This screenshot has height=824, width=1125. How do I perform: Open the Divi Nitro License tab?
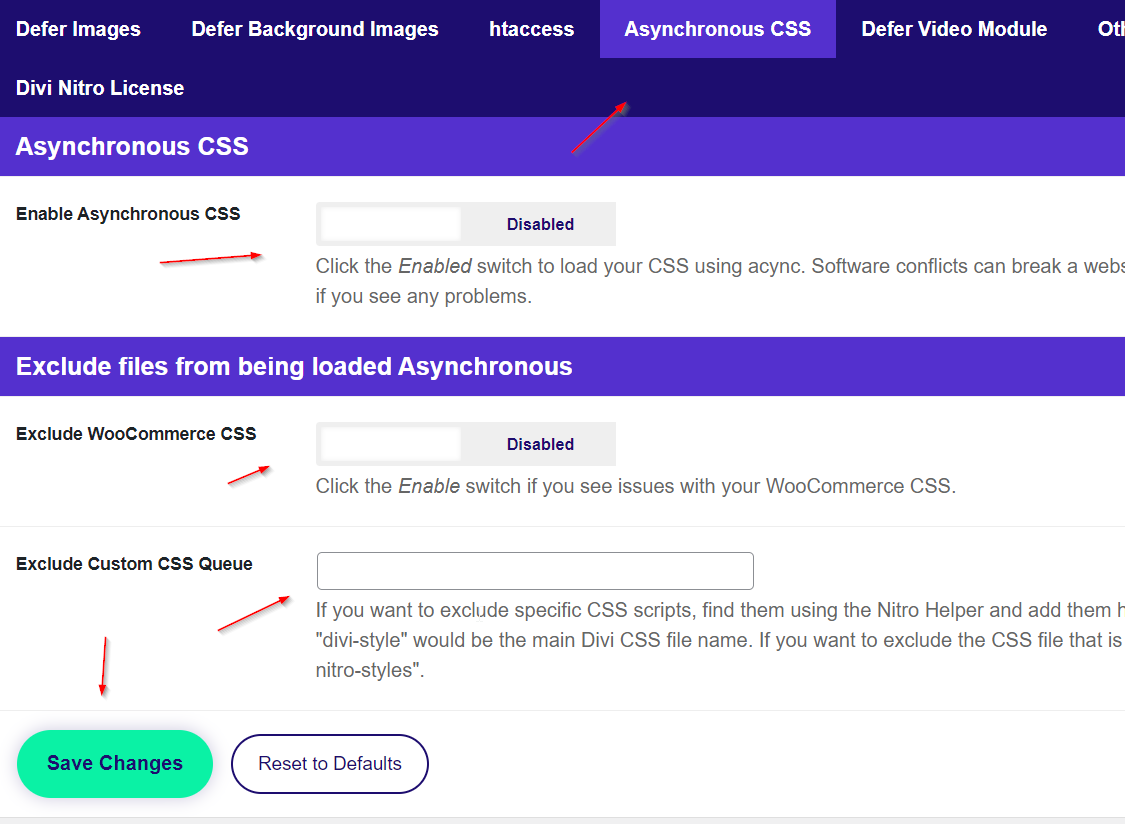coord(99,88)
